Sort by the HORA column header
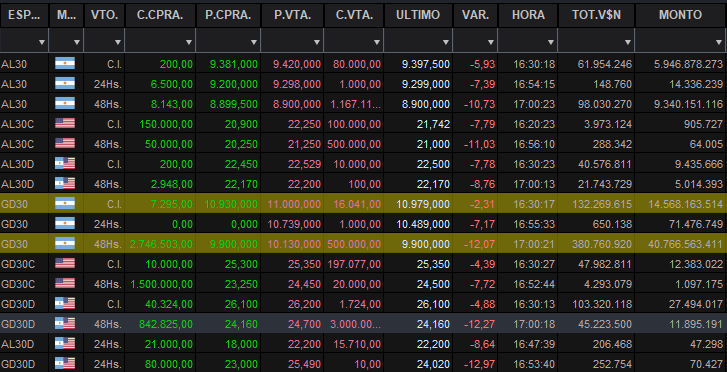Image resolution: width=727 pixels, height=372 pixels. click(x=528, y=15)
